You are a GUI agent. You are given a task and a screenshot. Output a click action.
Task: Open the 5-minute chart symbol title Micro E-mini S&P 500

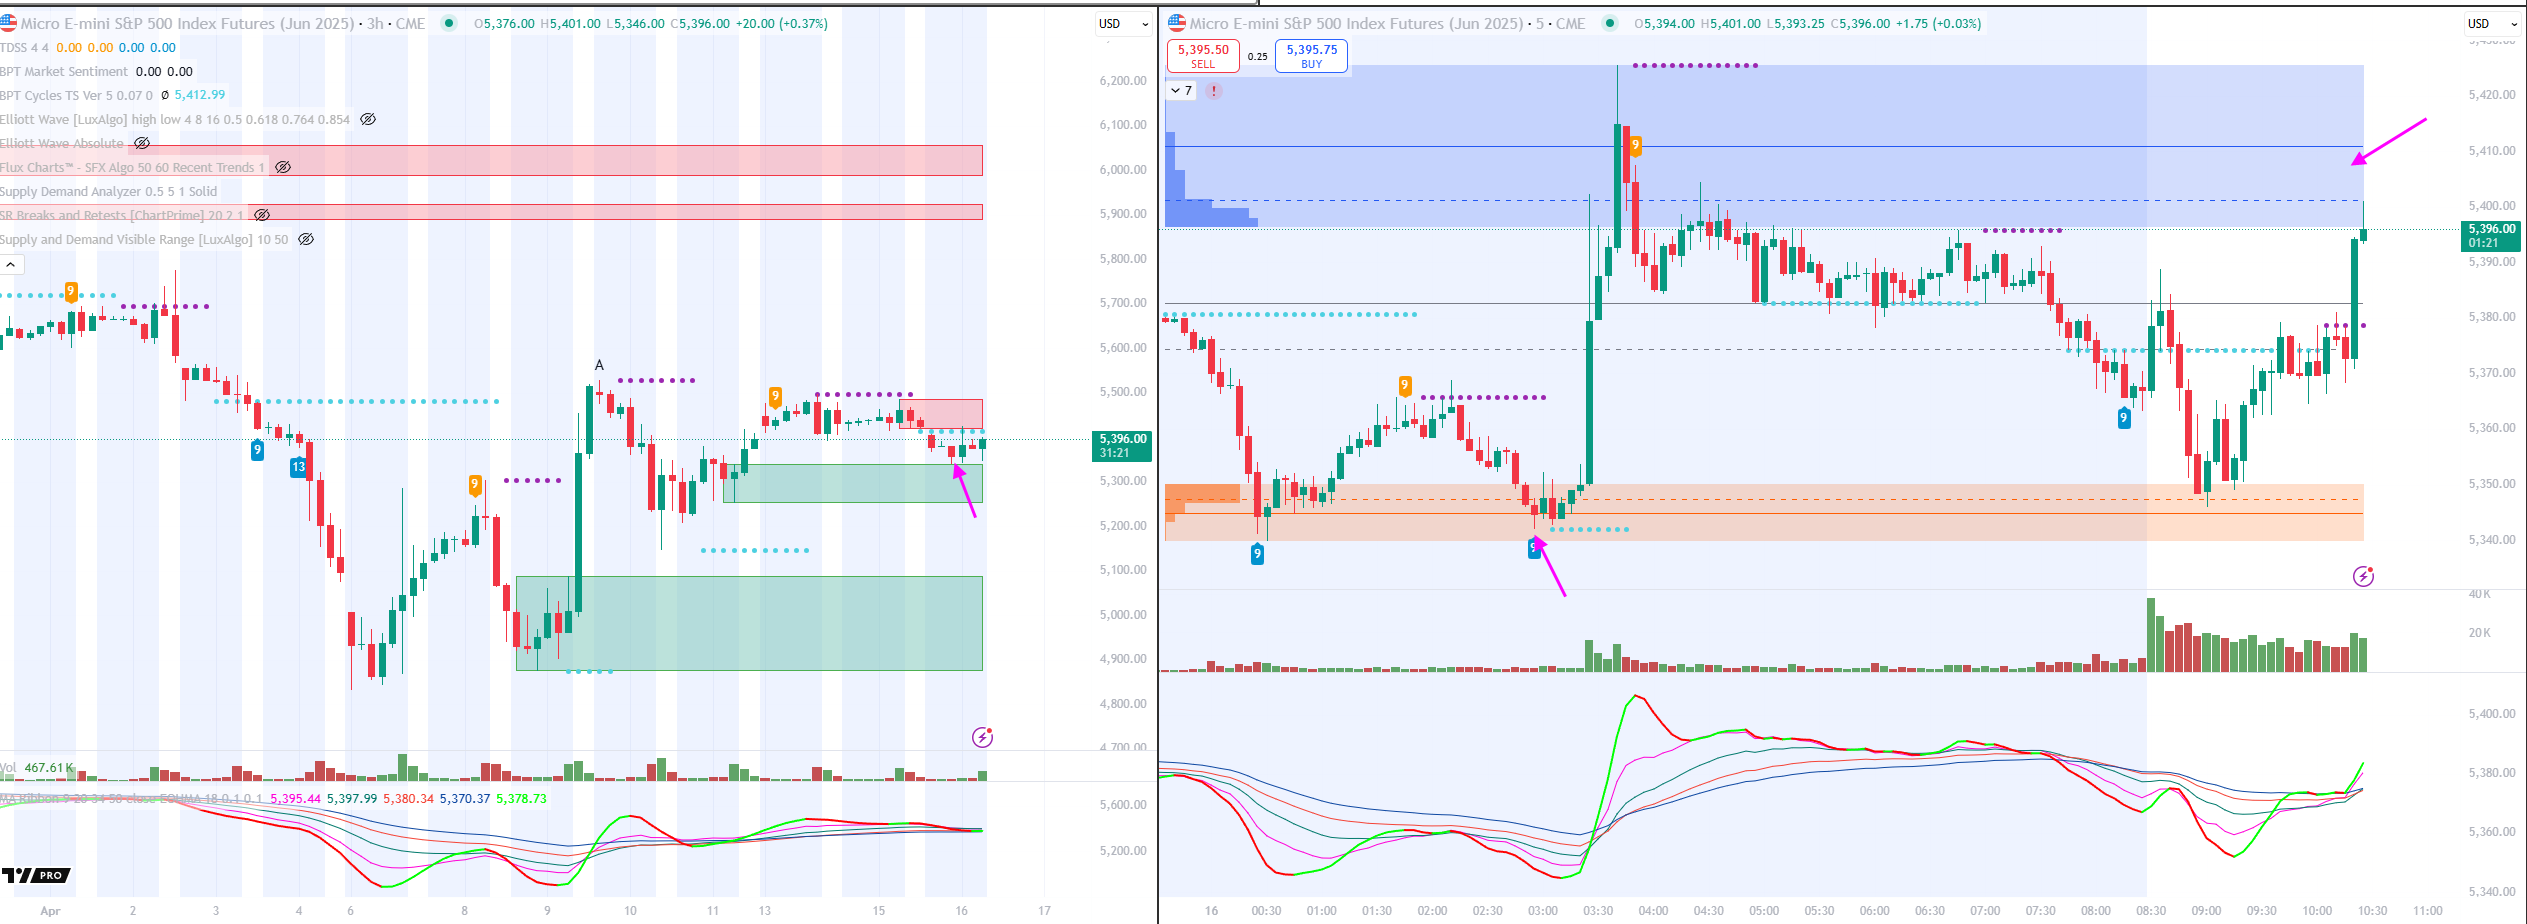click(1356, 23)
